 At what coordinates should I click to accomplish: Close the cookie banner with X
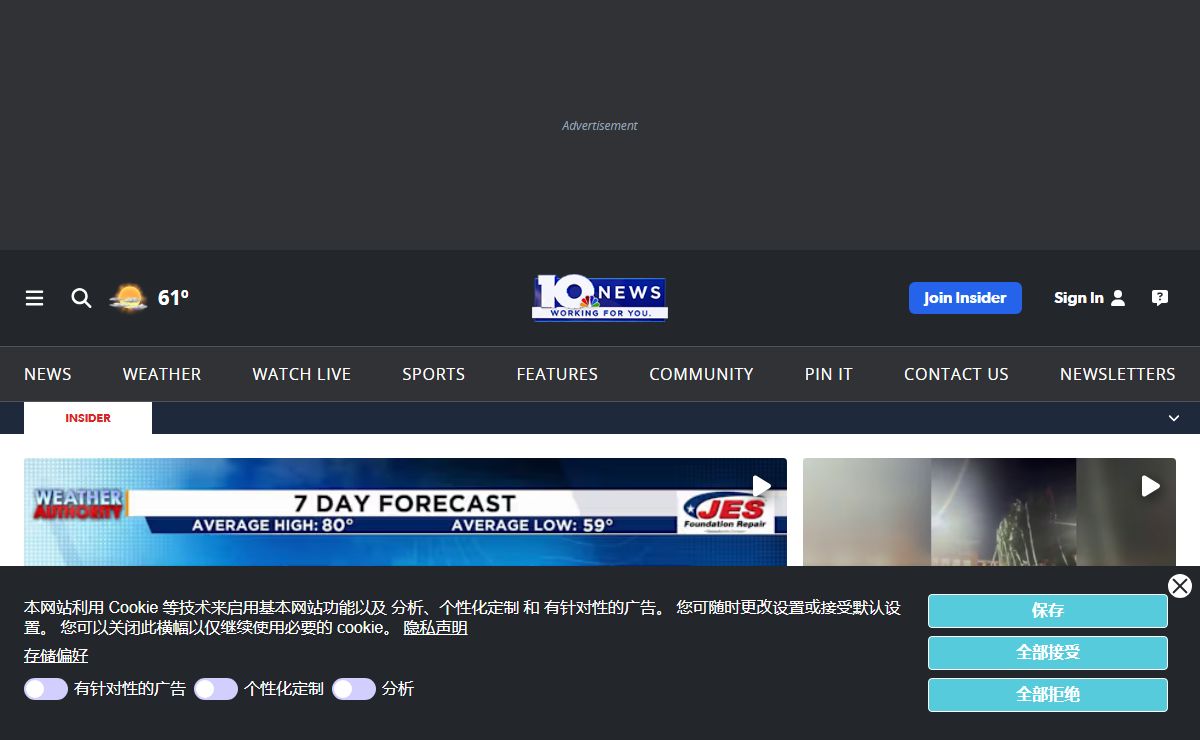click(1180, 586)
